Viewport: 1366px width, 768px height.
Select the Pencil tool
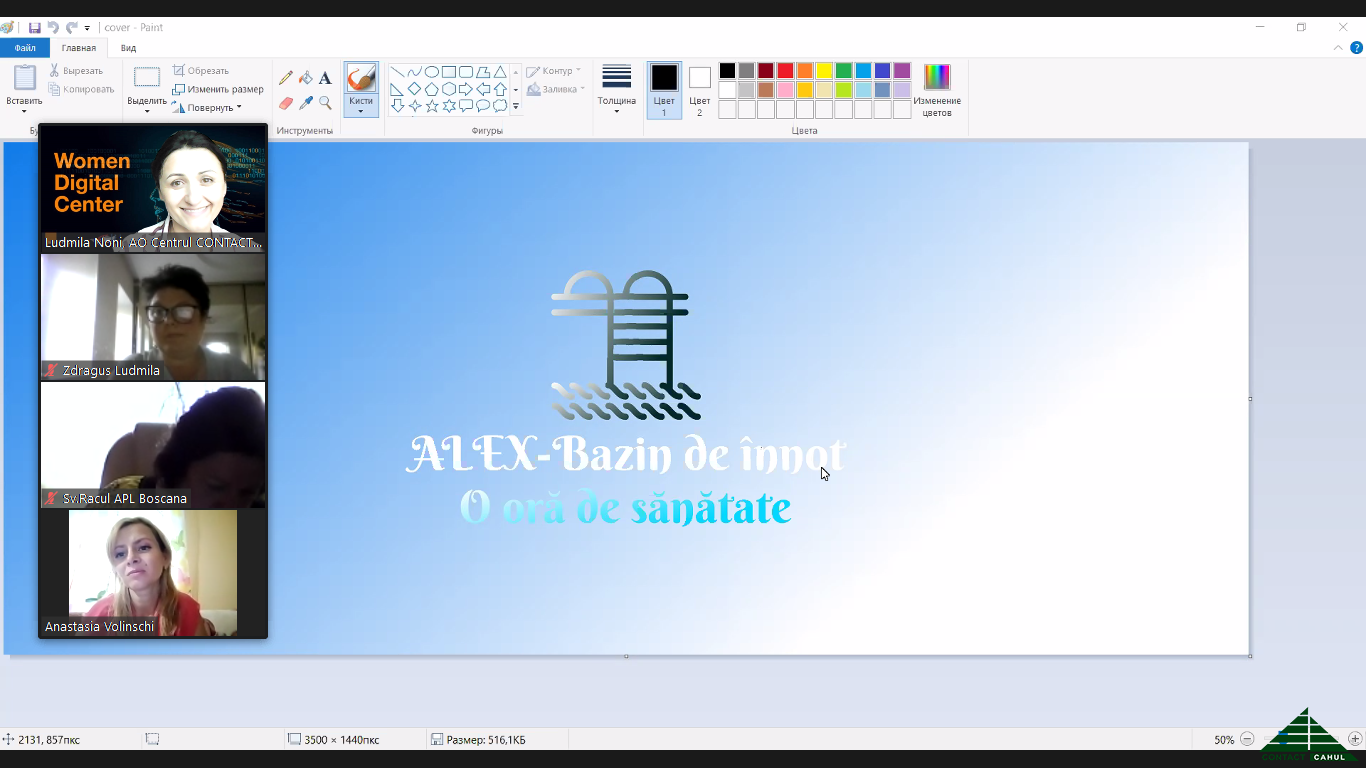pyautogui.click(x=286, y=78)
